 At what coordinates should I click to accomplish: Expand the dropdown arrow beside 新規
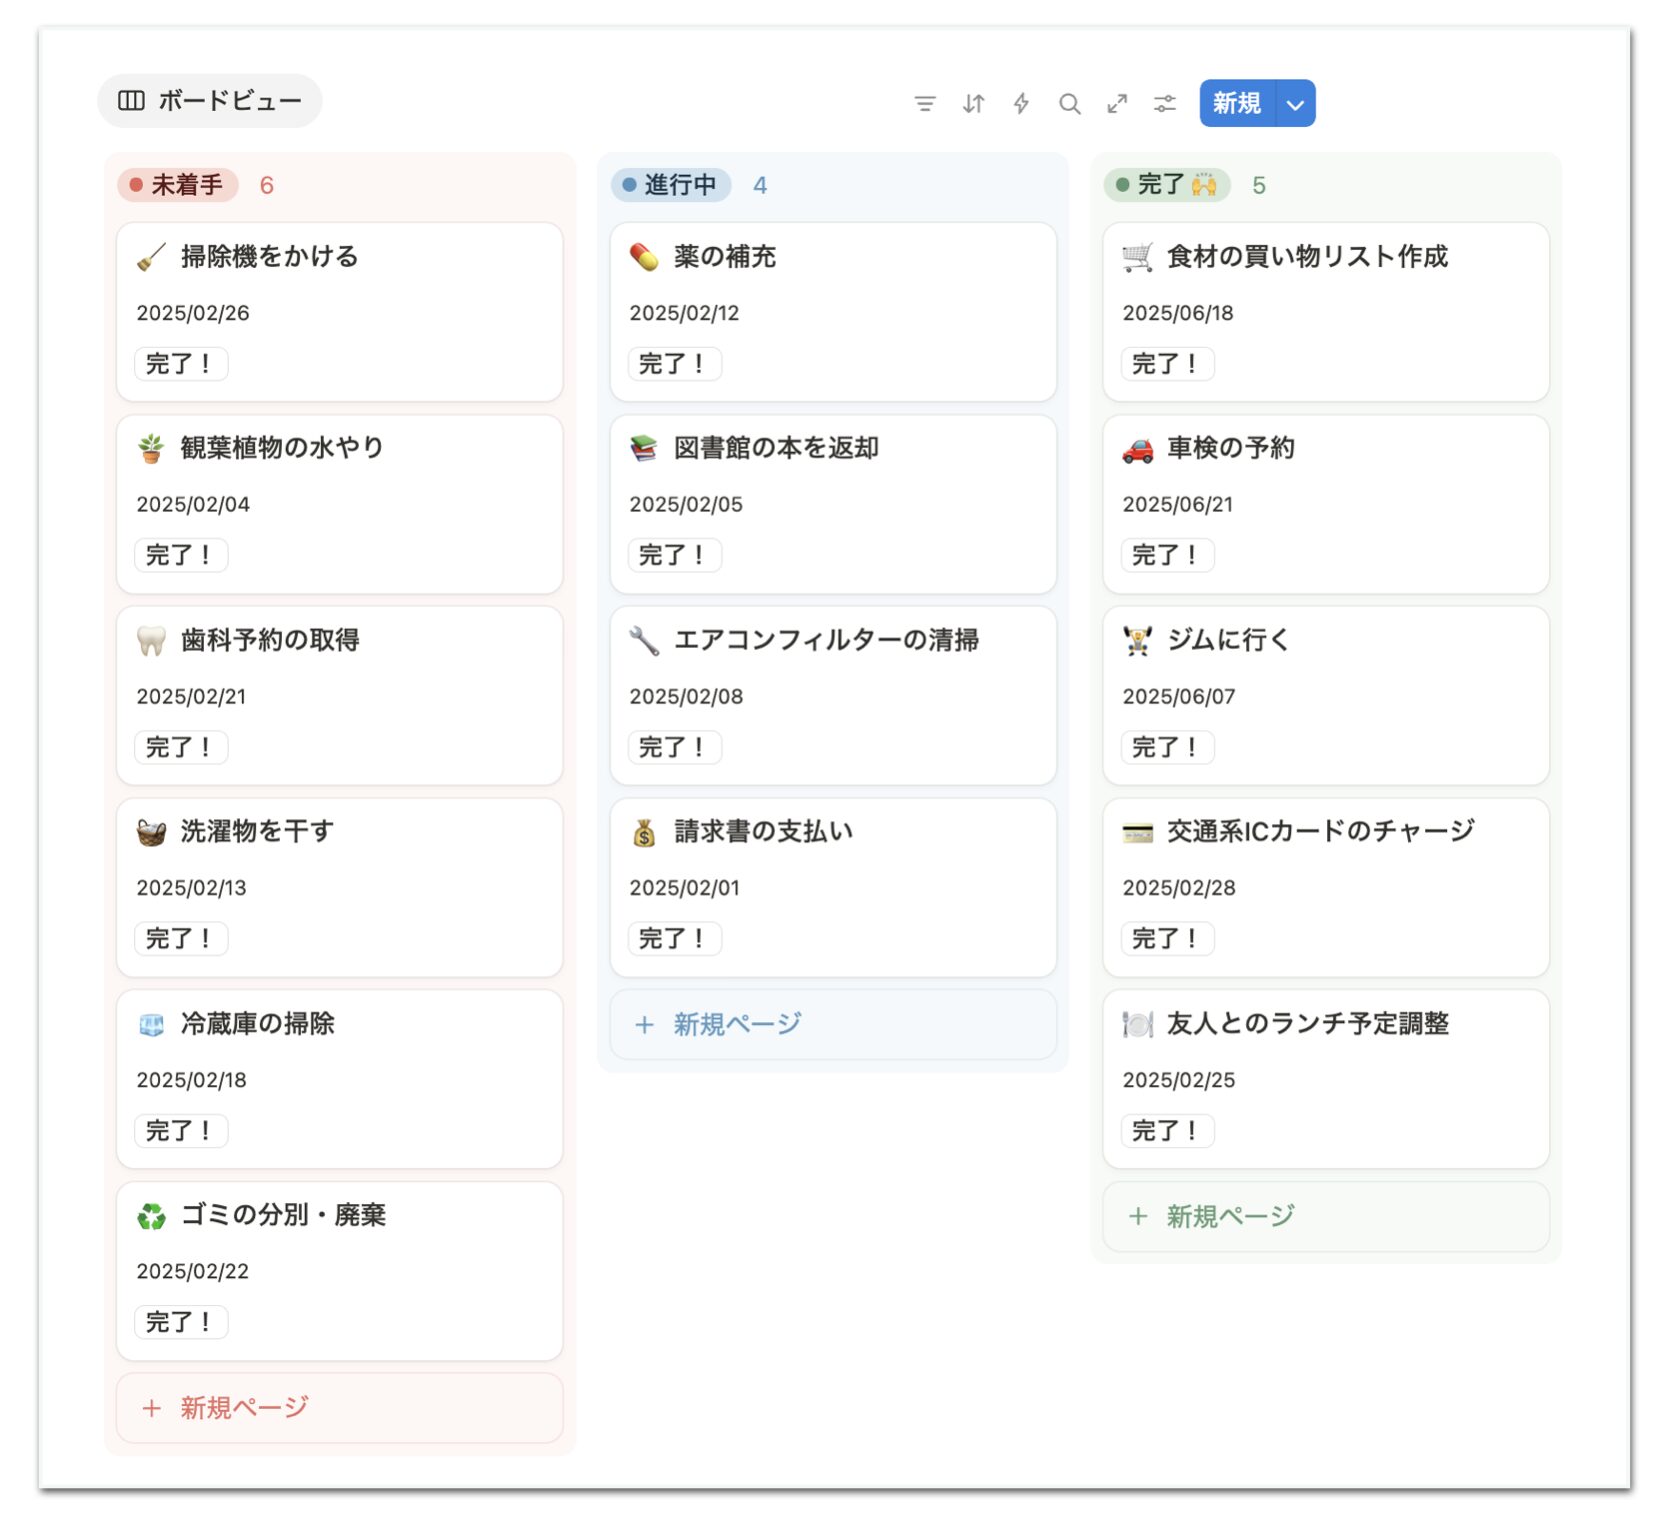[1295, 104]
